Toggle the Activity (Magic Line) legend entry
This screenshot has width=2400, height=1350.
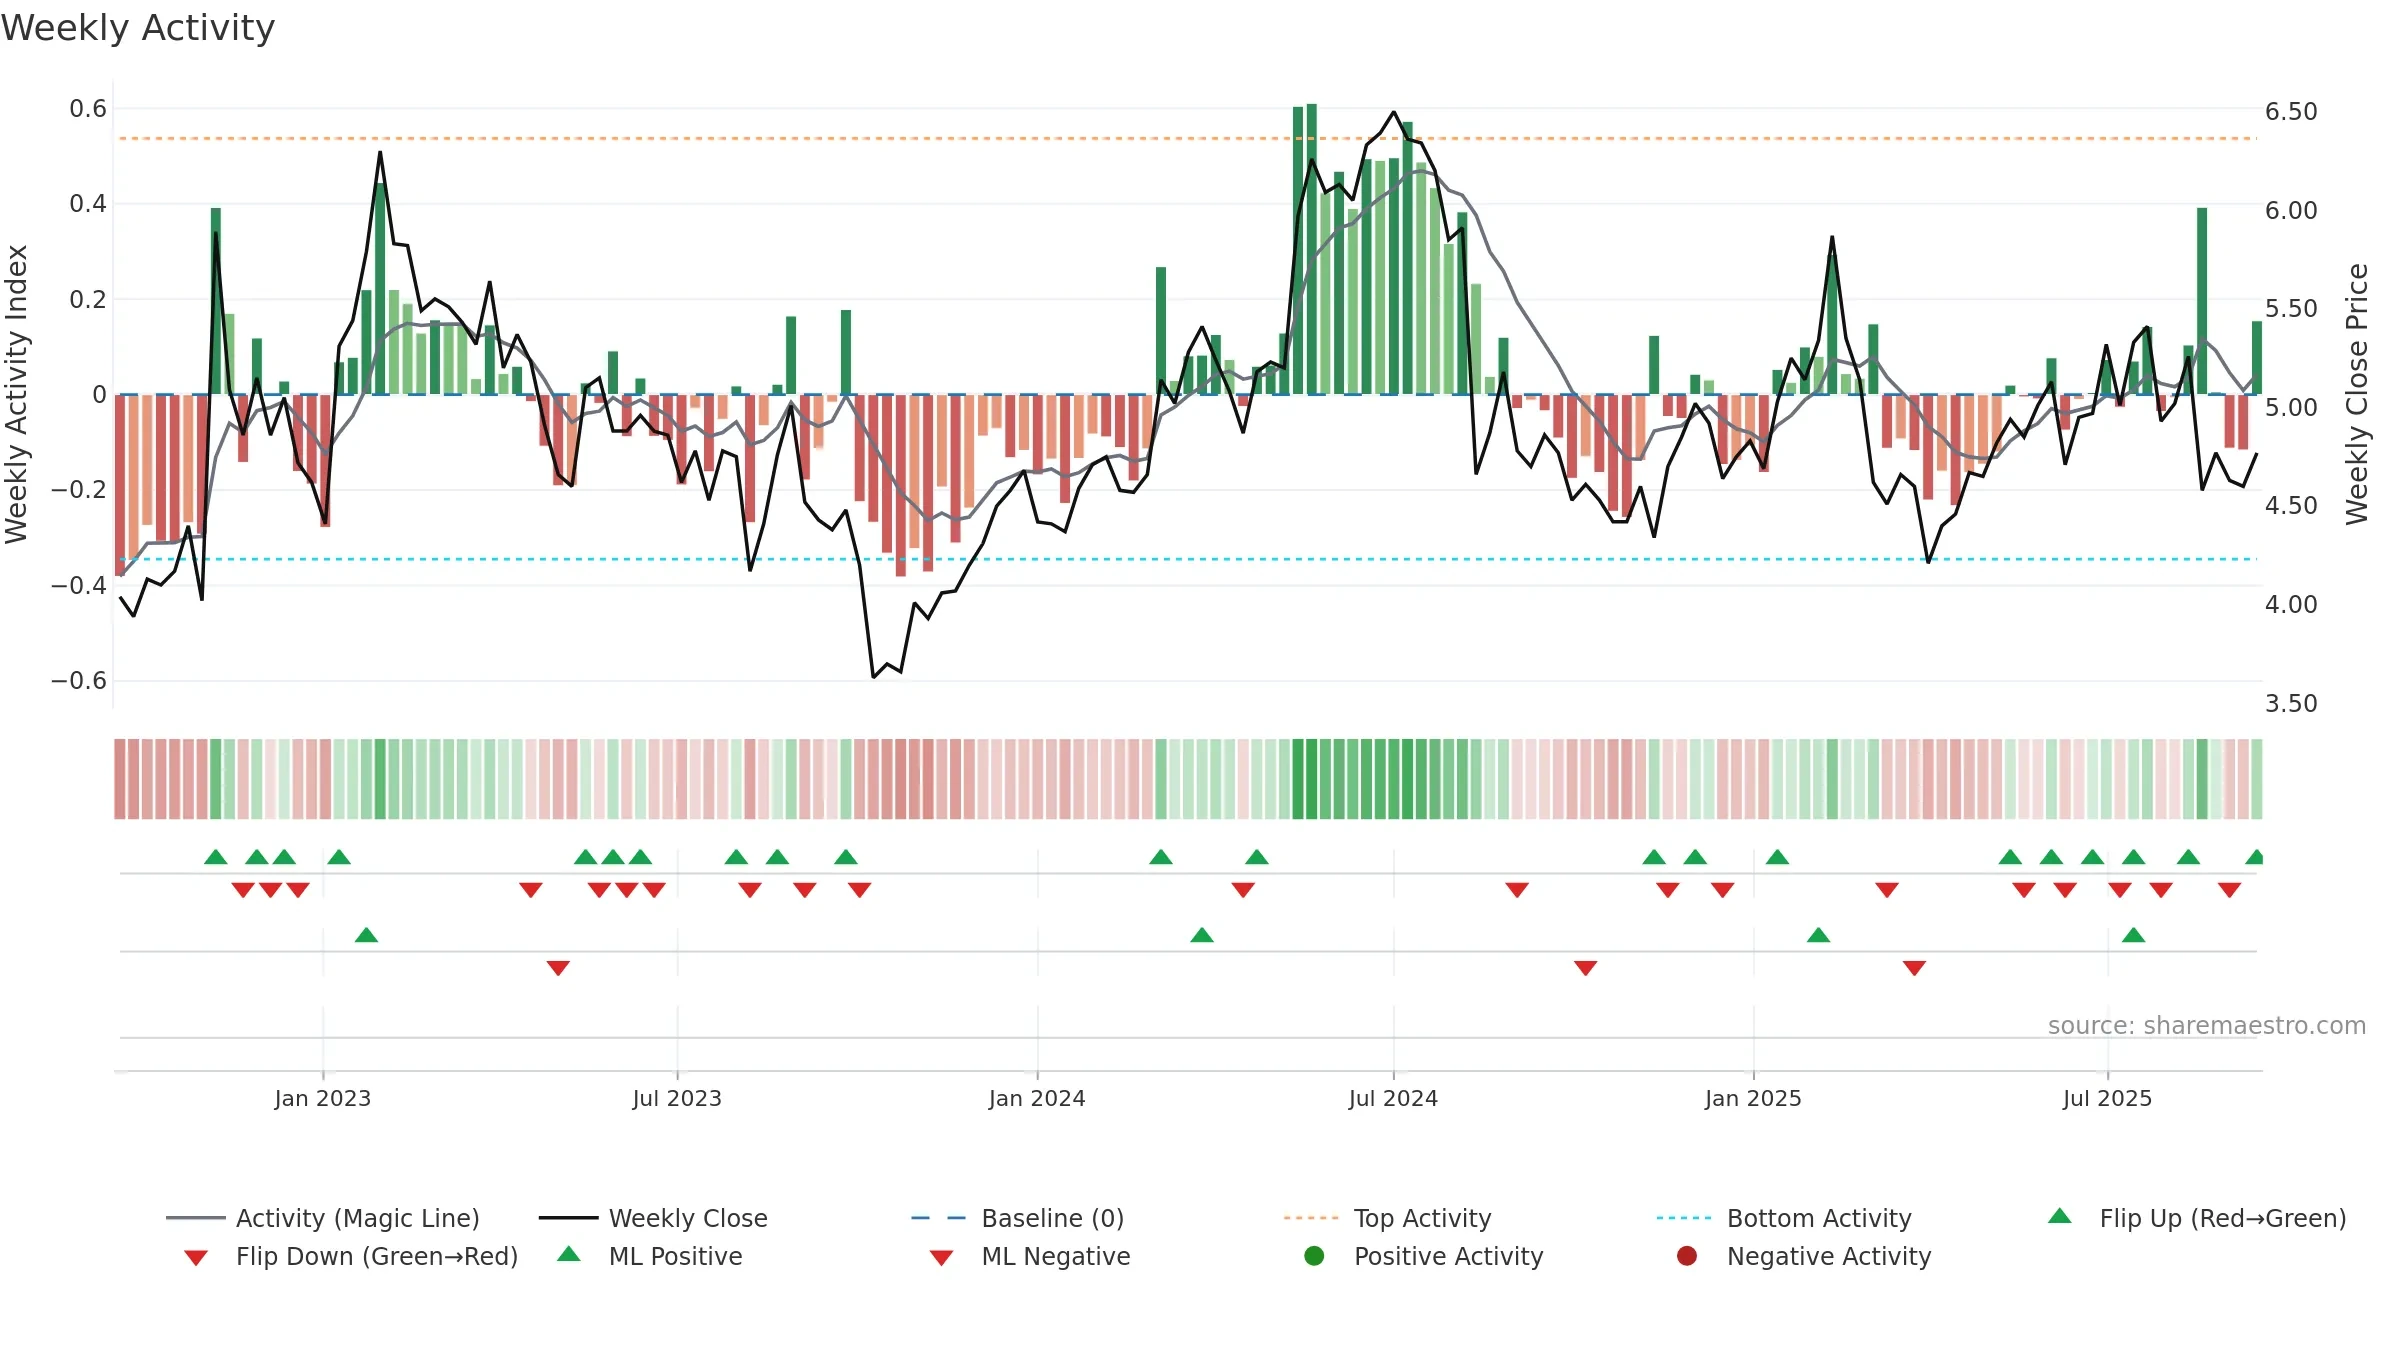(323, 1218)
